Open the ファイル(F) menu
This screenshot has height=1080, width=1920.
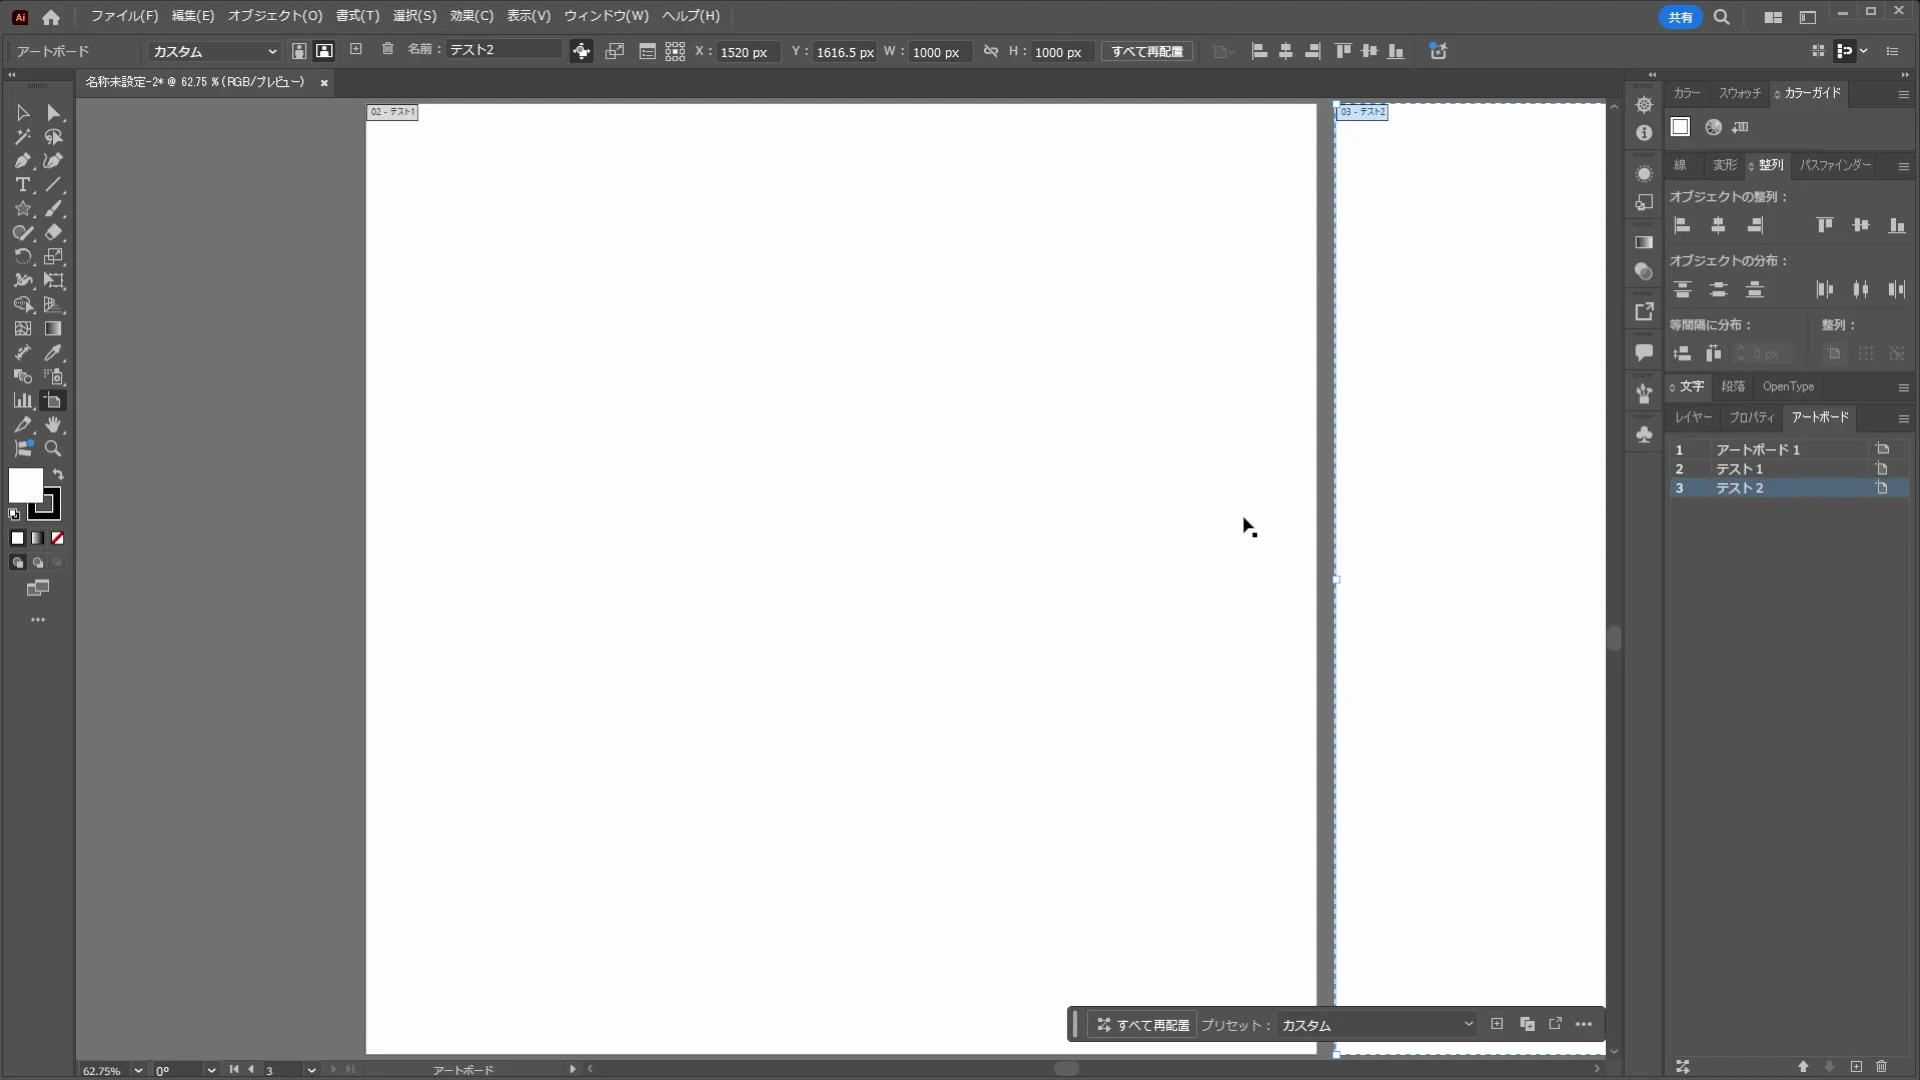tap(124, 16)
